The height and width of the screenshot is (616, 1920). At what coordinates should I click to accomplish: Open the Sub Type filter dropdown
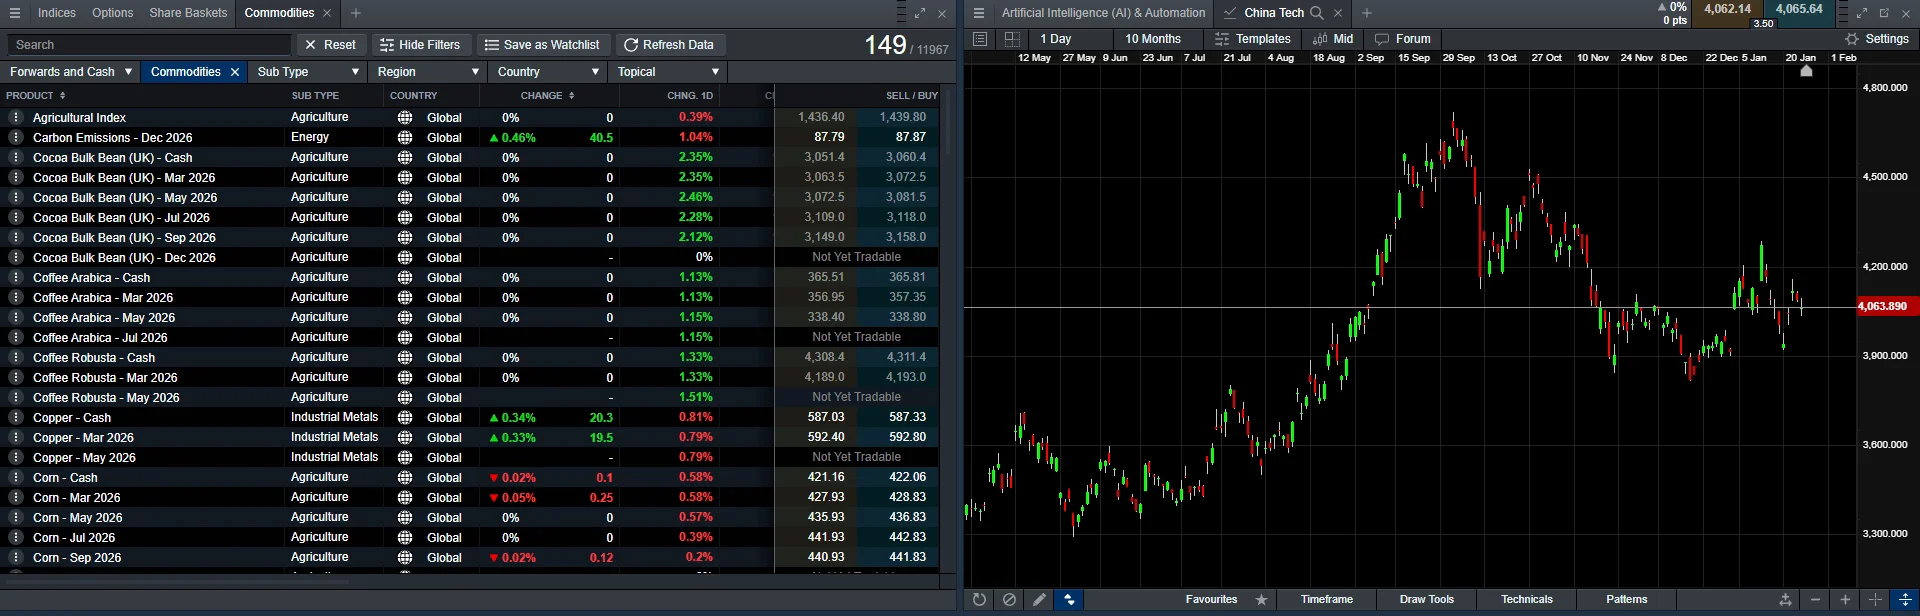[x=308, y=72]
